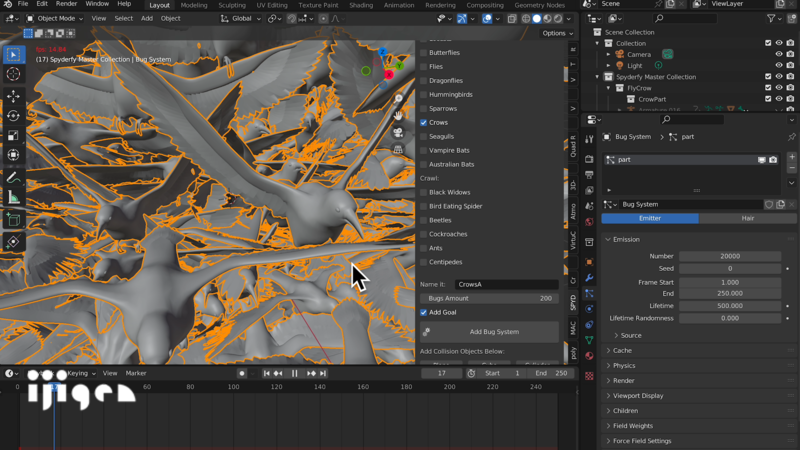Open the Render properties tab icon

[589, 159]
